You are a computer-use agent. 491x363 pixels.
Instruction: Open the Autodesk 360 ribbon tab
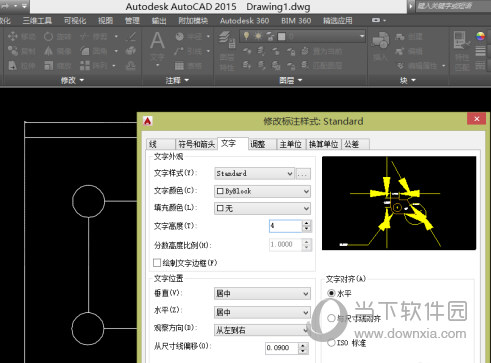pos(244,21)
